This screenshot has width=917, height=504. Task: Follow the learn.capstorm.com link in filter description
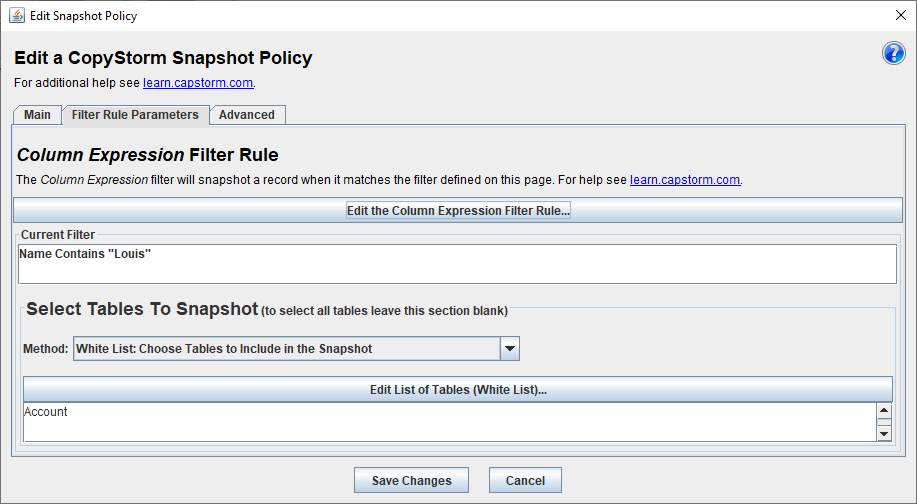tap(685, 180)
